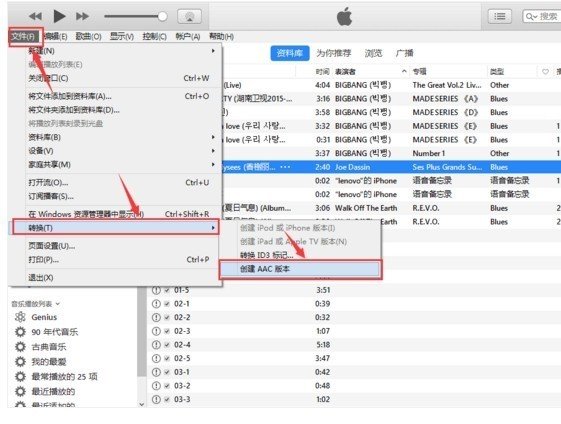Click the play button
Viewport: 561px width, 424px height.
pyautogui.click(x=59, y=16)
